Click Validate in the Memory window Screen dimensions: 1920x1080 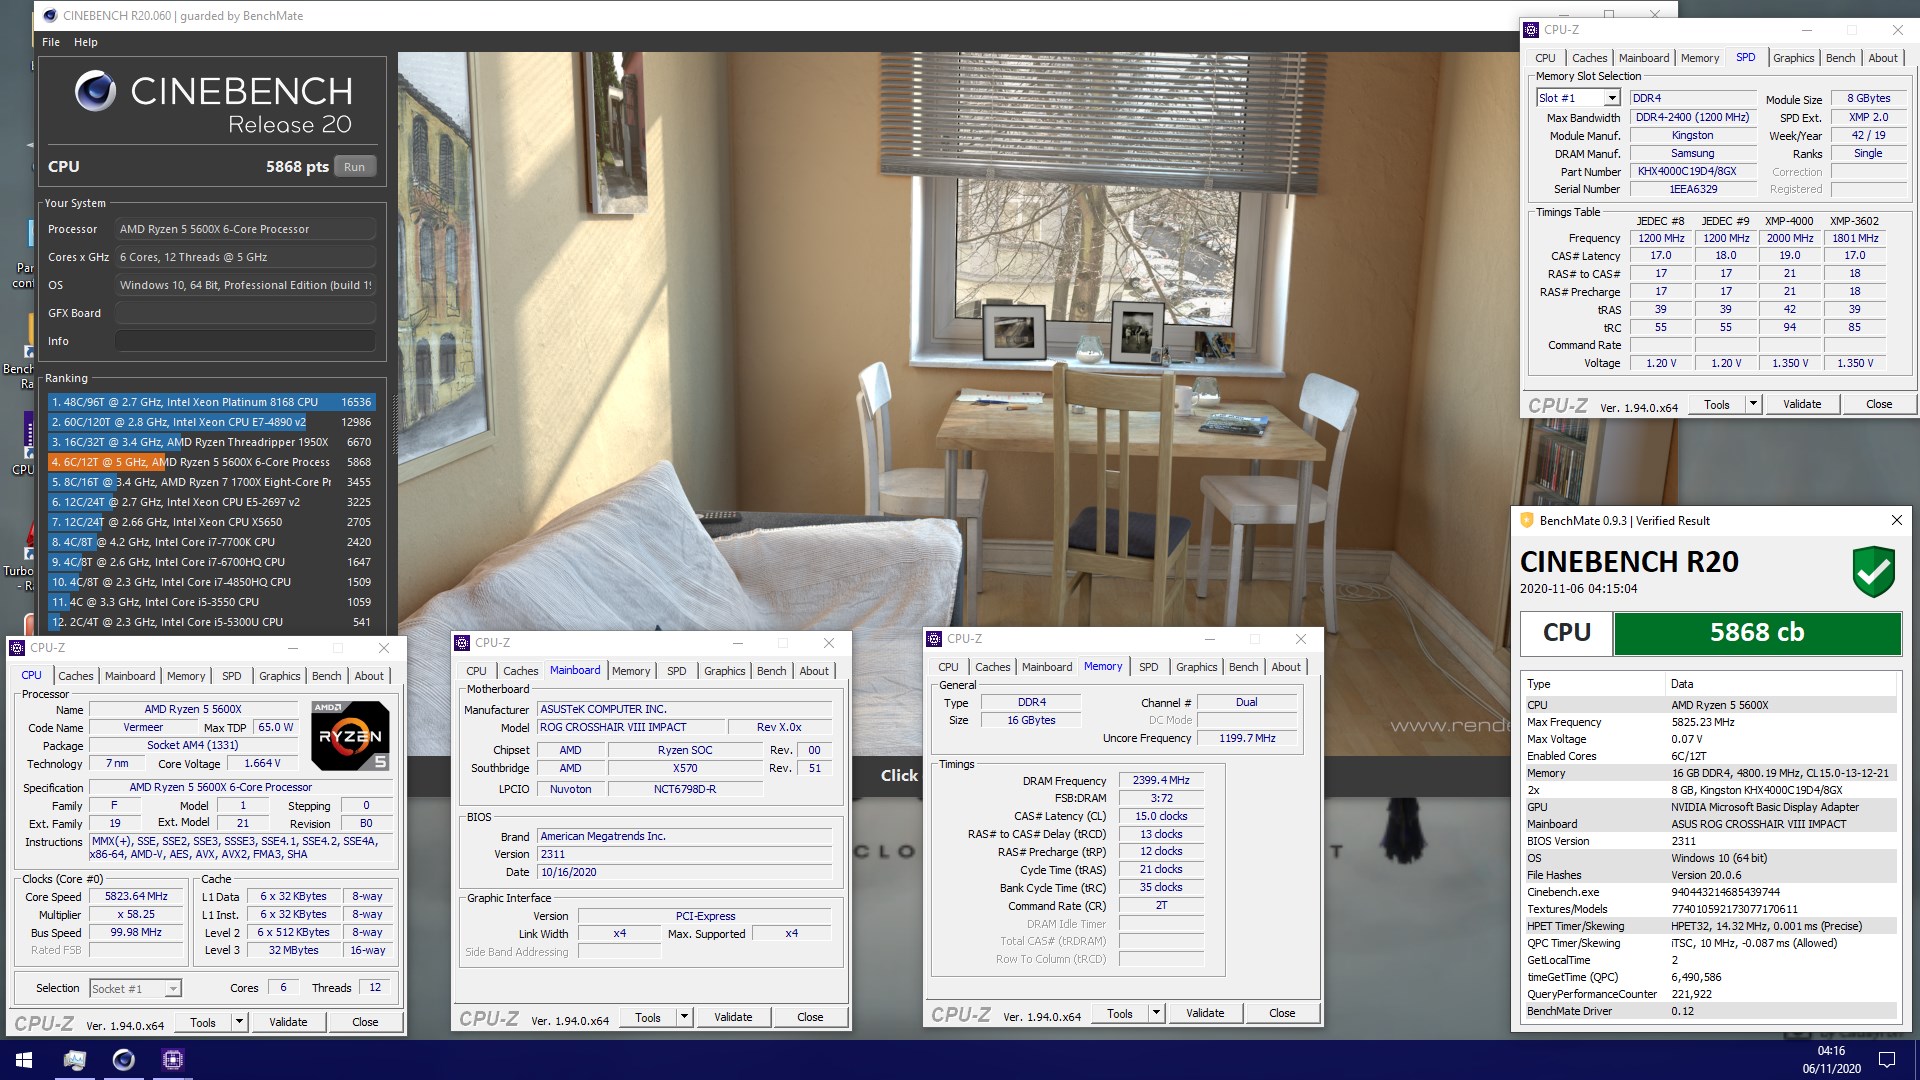1205,1014
